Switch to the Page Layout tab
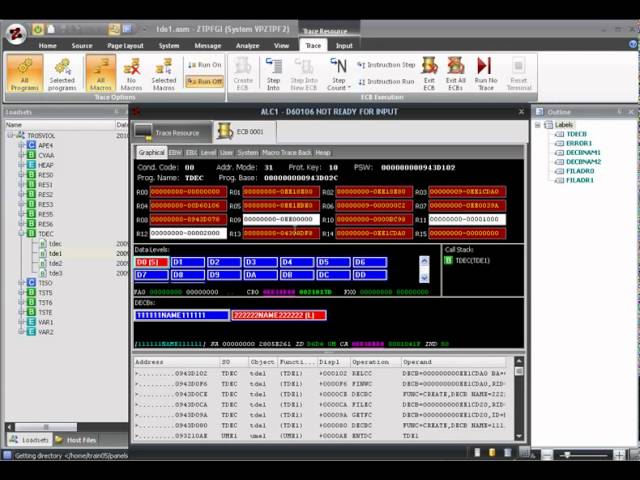The image size is (640, 480). point(125,46)
